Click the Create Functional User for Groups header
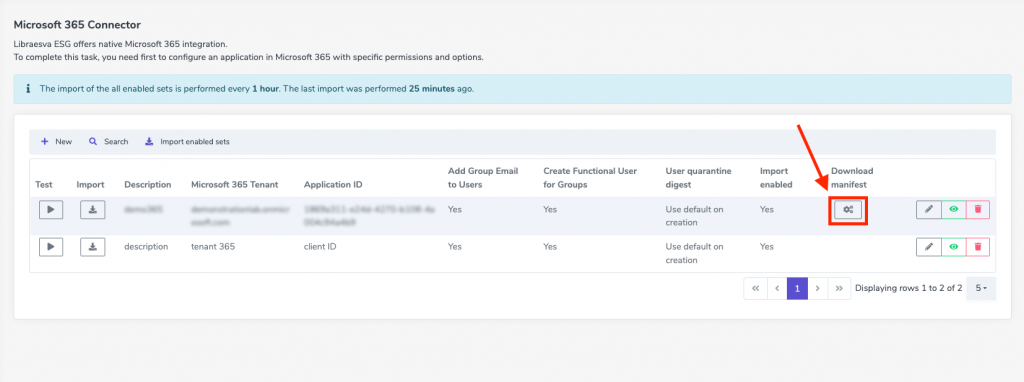This screenshot has height=382, width=1024. [590, 178]
